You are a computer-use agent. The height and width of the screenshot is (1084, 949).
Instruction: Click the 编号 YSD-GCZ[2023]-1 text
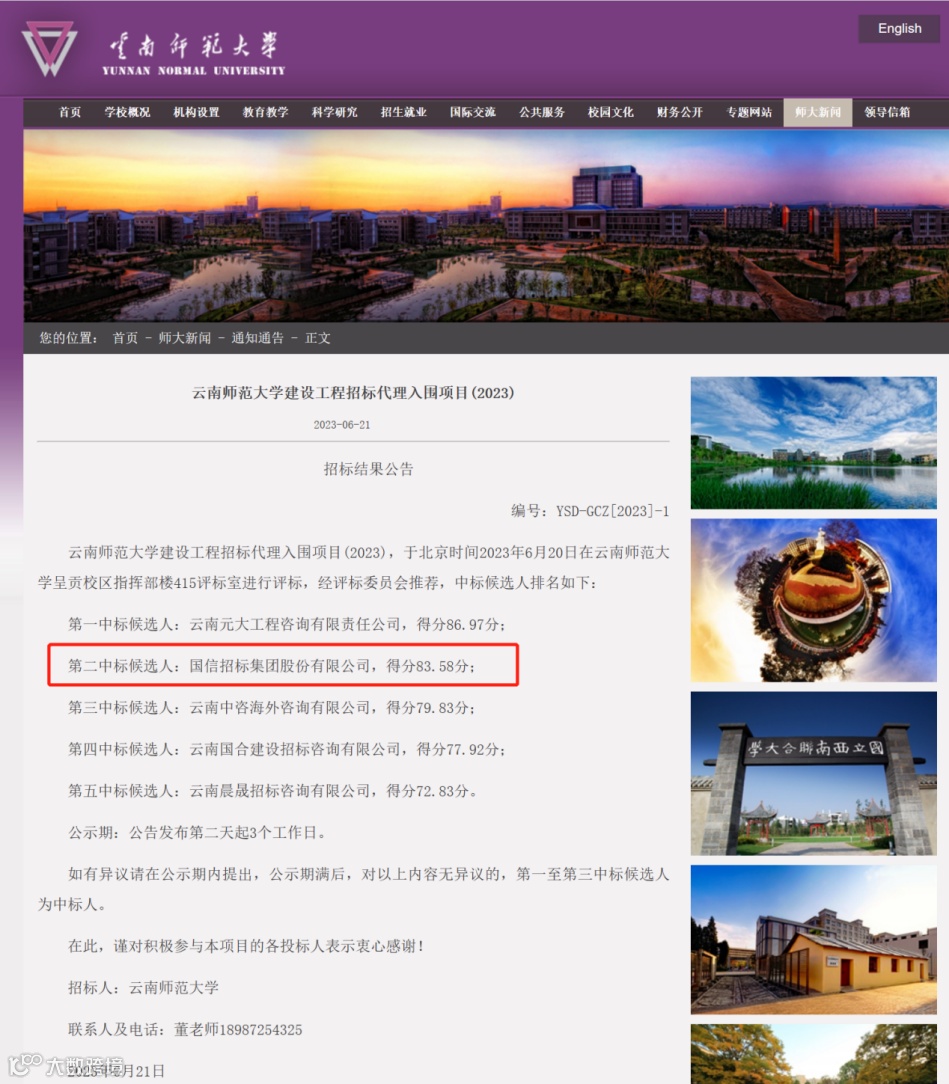pyautogui.click(x=590, y=511)
